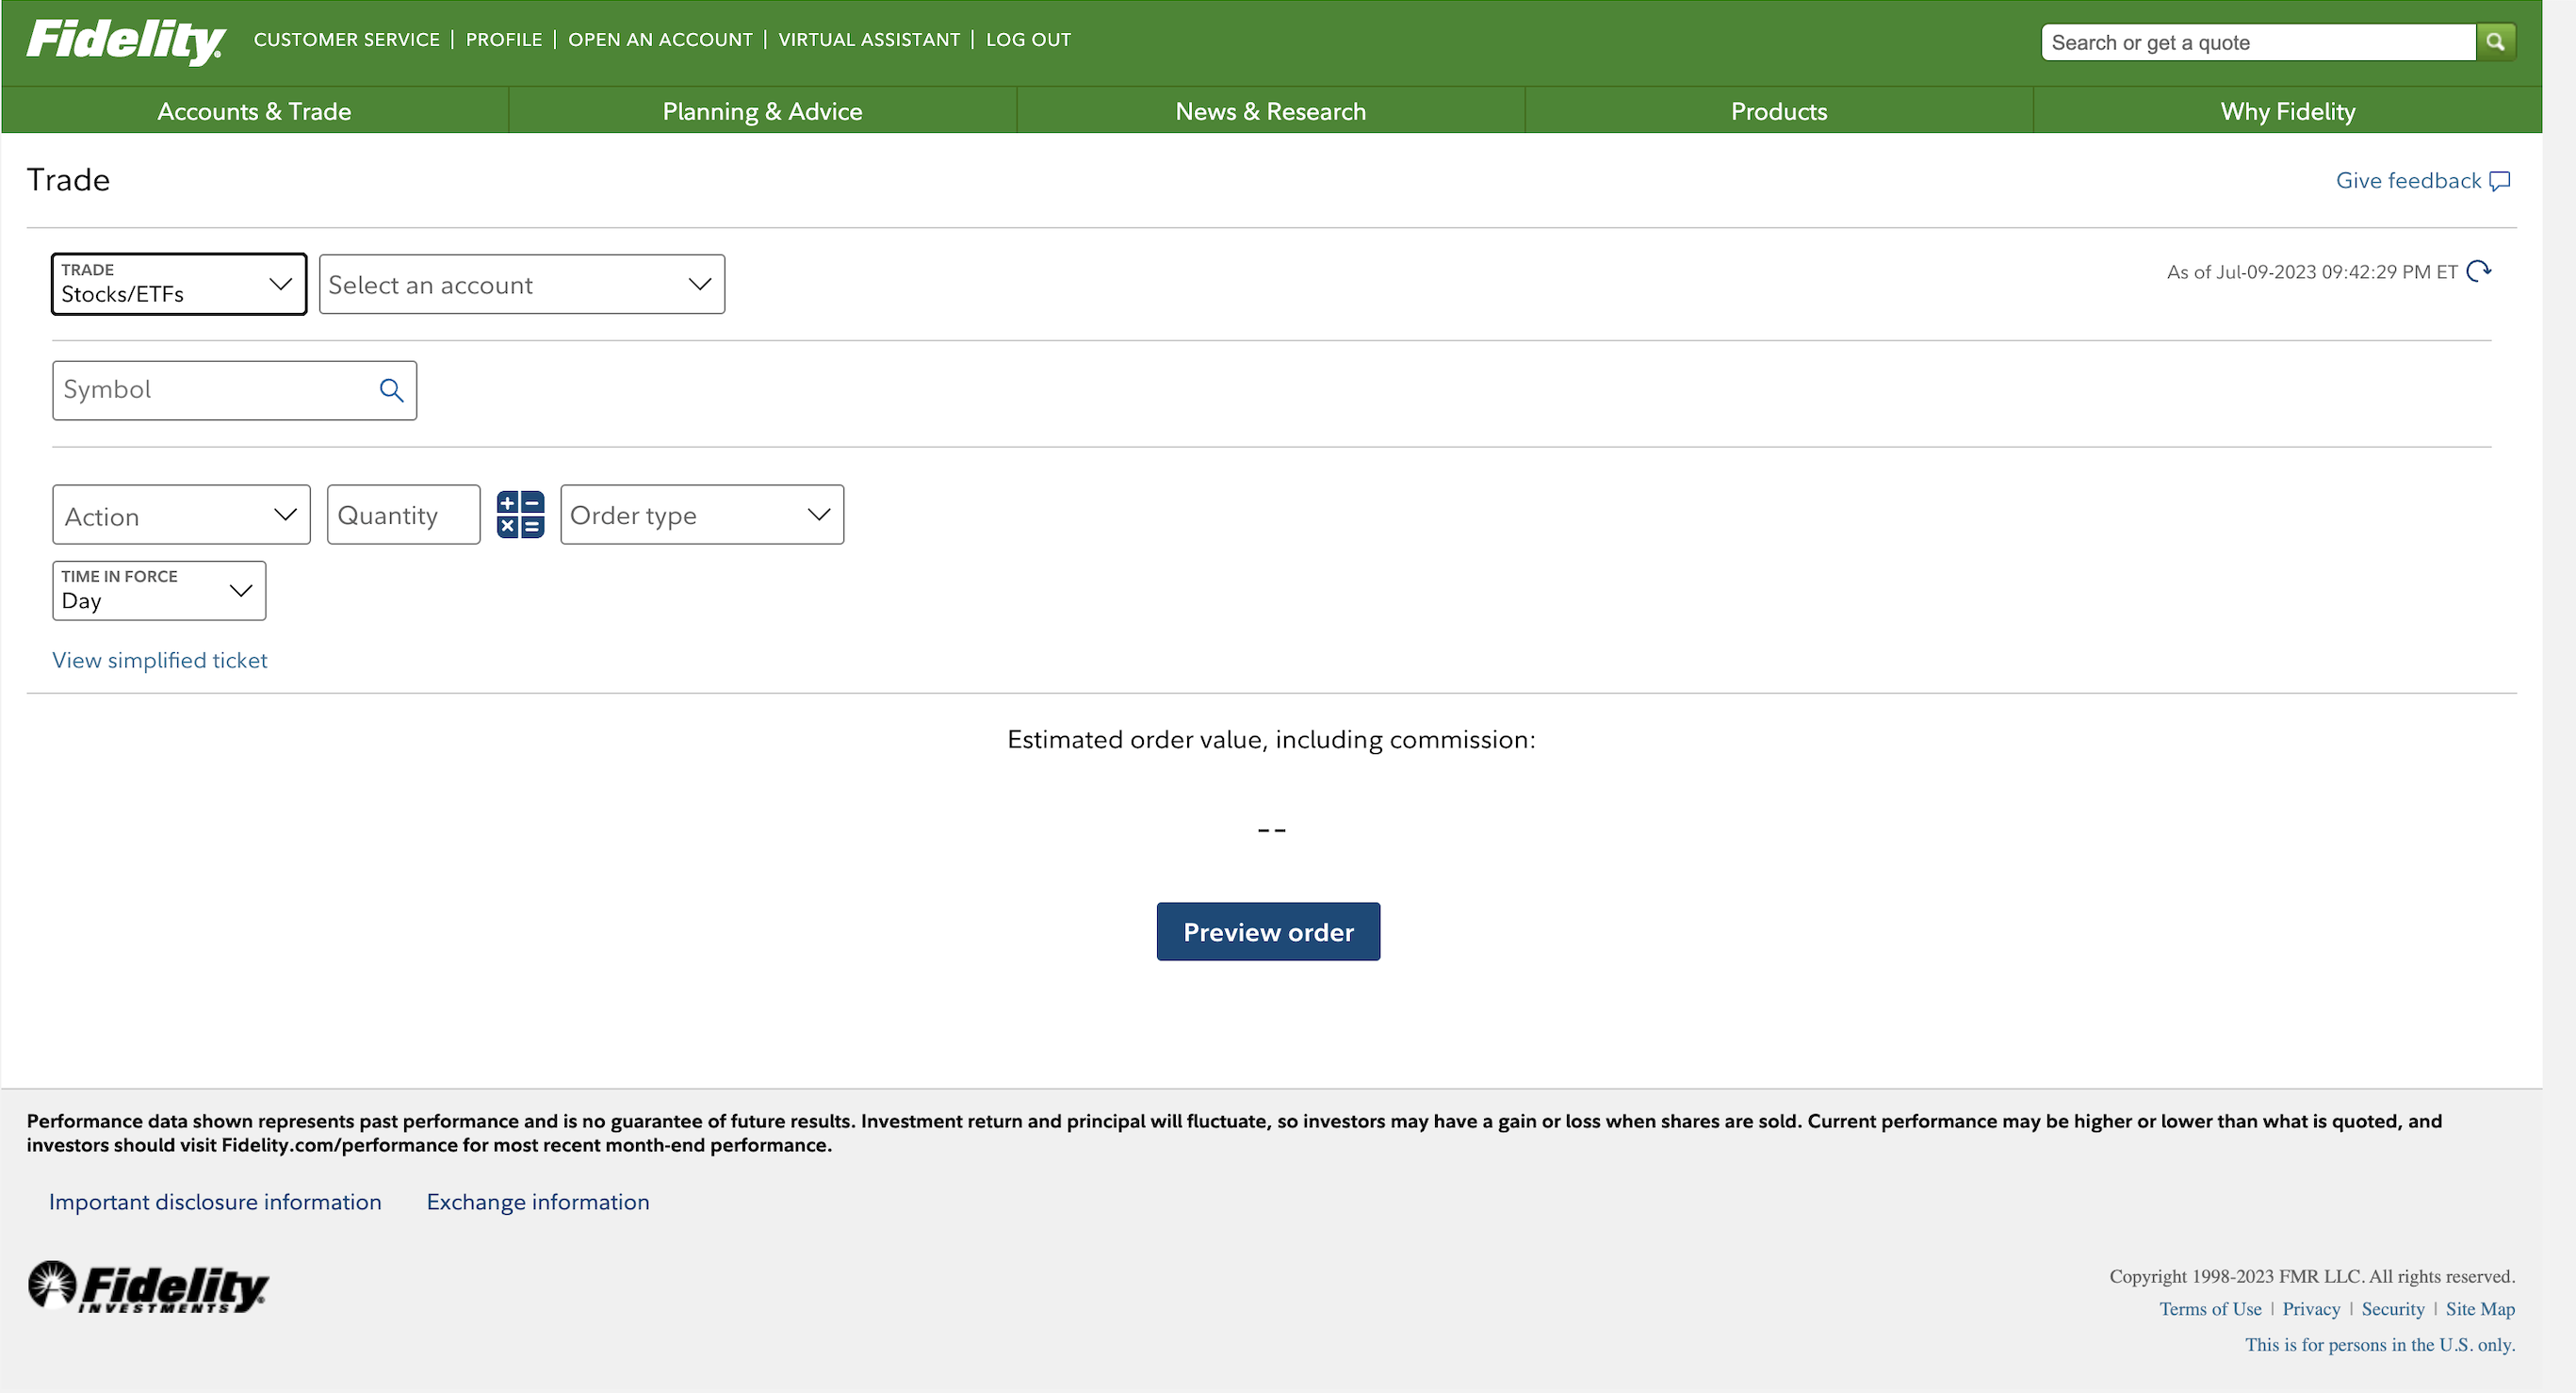Open the Trade Stocks/ETFs dropdown

coord(178,284)
